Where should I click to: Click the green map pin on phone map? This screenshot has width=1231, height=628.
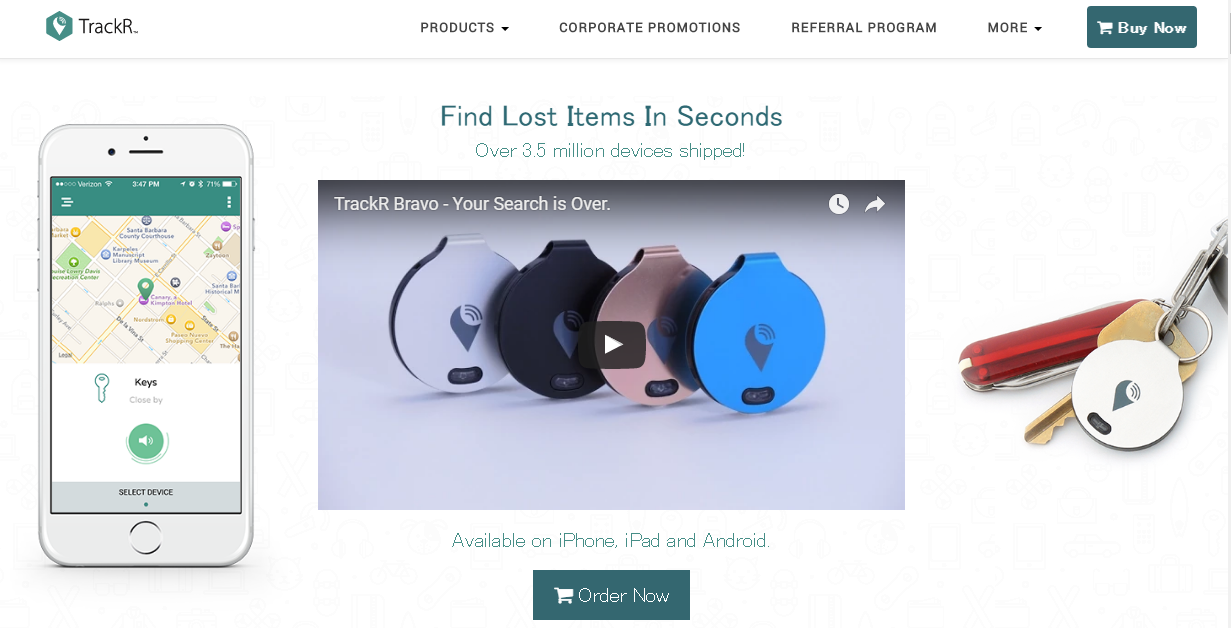coord(145,289)
